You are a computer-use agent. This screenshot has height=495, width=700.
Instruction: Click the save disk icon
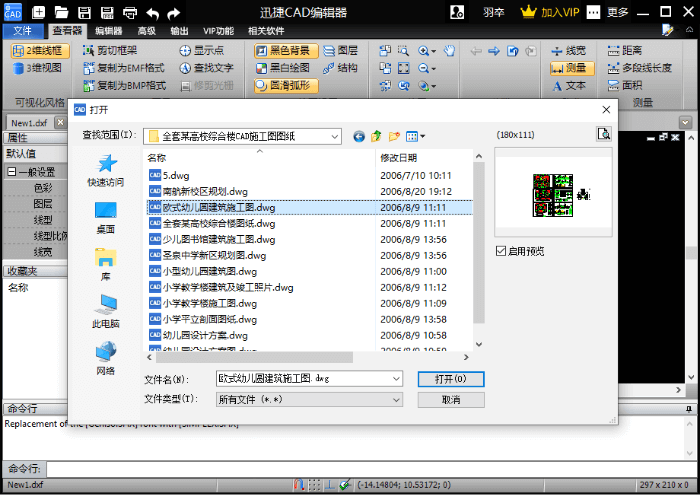pyautogui.click(x=84, y=12)
